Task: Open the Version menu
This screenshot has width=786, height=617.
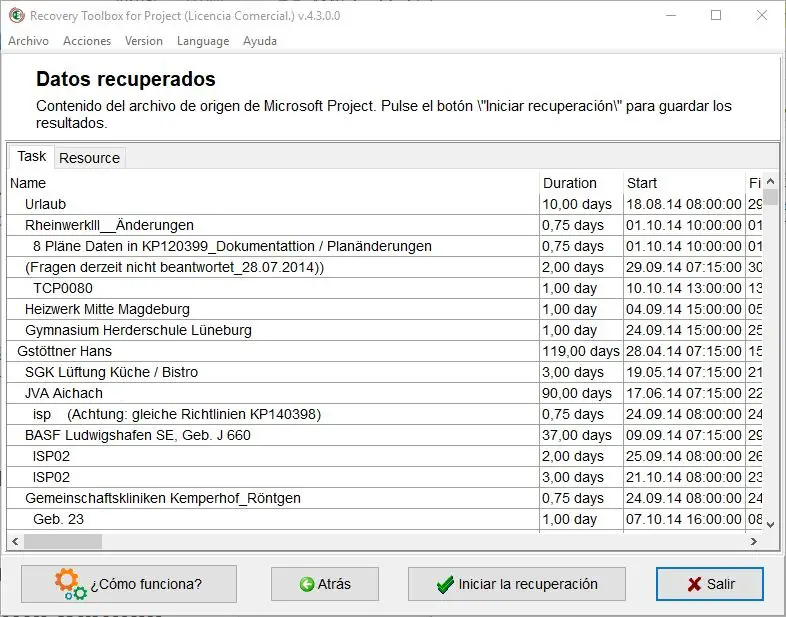Action: 144,41
